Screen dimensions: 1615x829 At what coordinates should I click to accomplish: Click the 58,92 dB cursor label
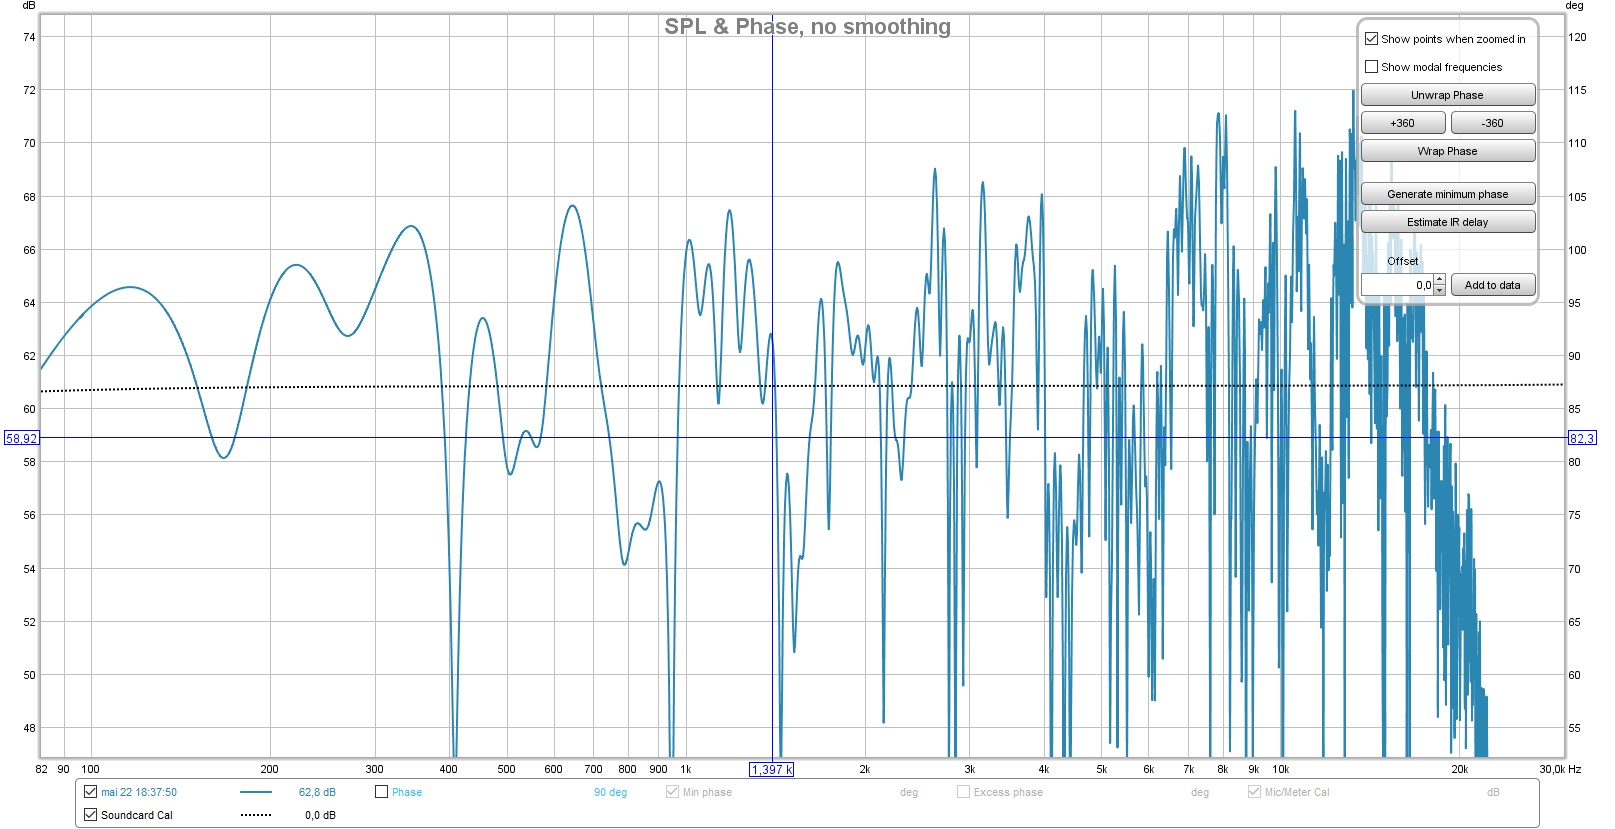pos(21,438)
